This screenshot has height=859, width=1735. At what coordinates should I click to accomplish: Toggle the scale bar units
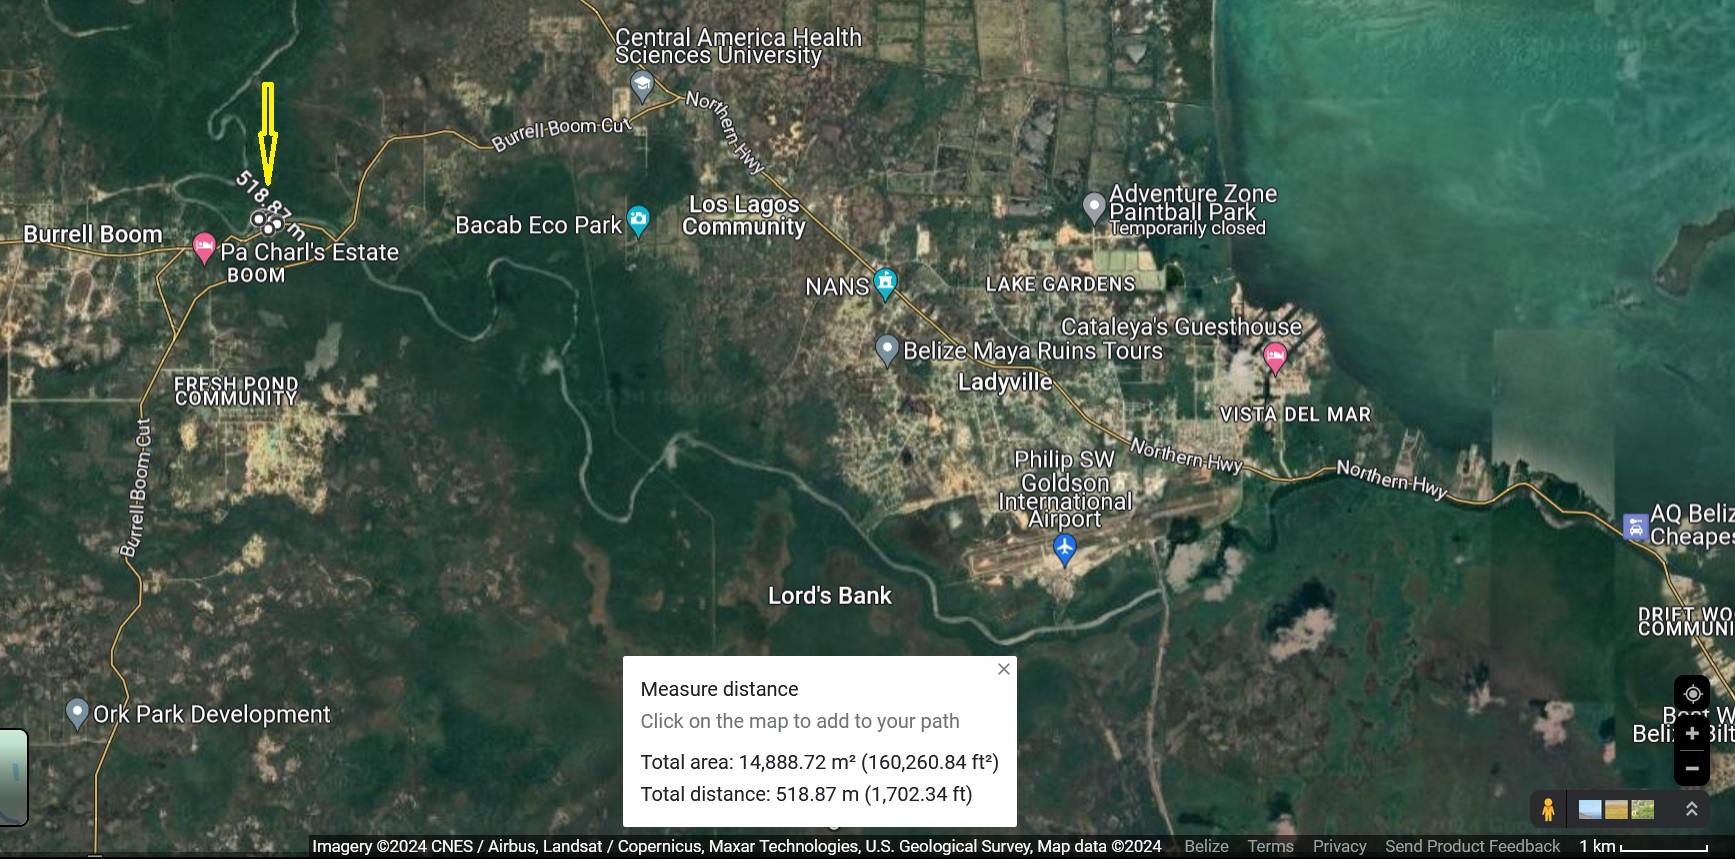(x=1643, y=846)
